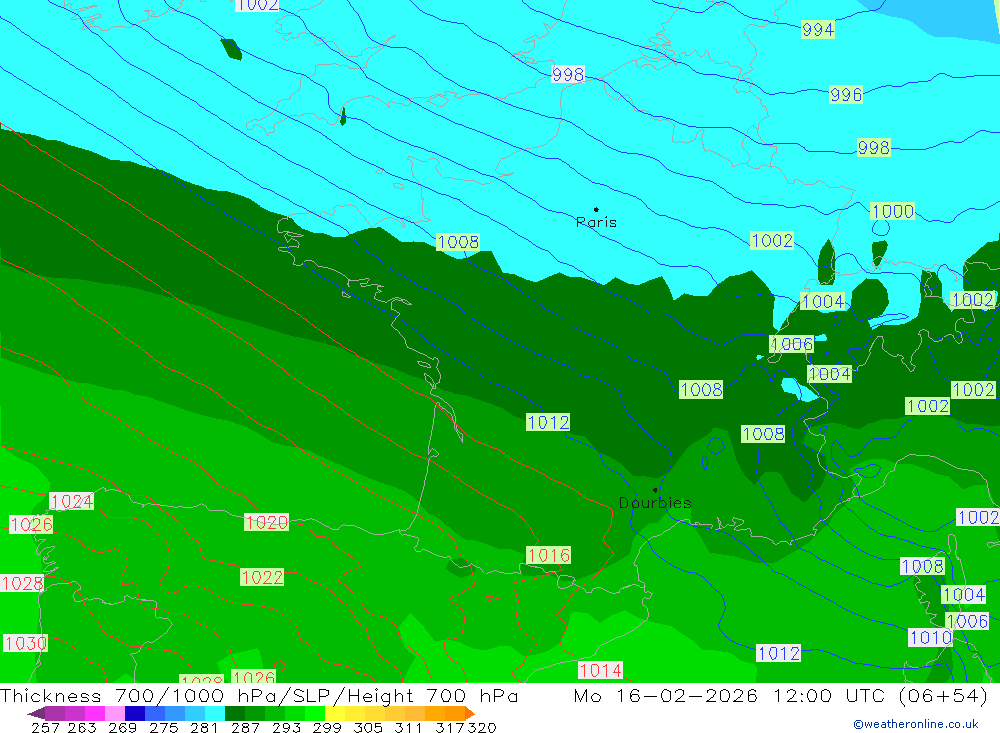
Task: Click the orange arrow at legend's right end
Action: click(x=470, y=713)
